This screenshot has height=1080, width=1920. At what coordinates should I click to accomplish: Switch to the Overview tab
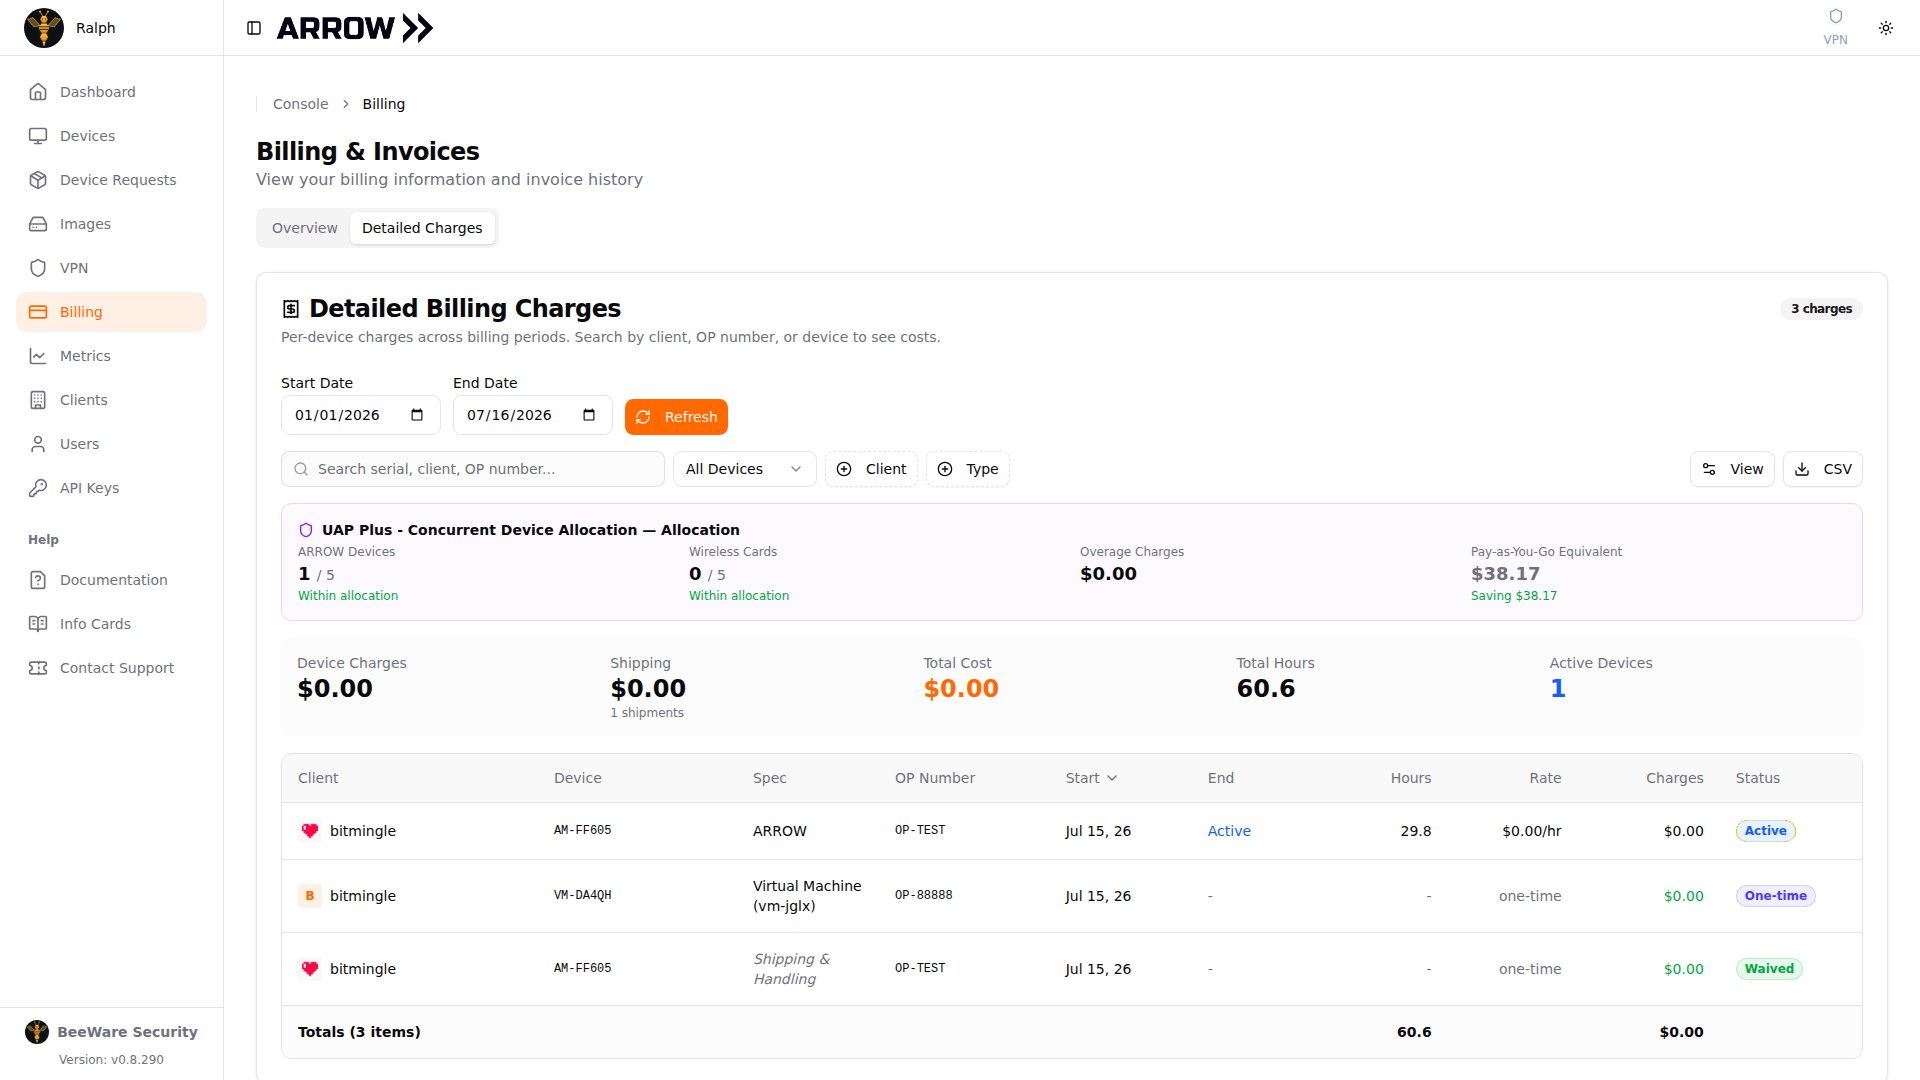coord(305,228)
